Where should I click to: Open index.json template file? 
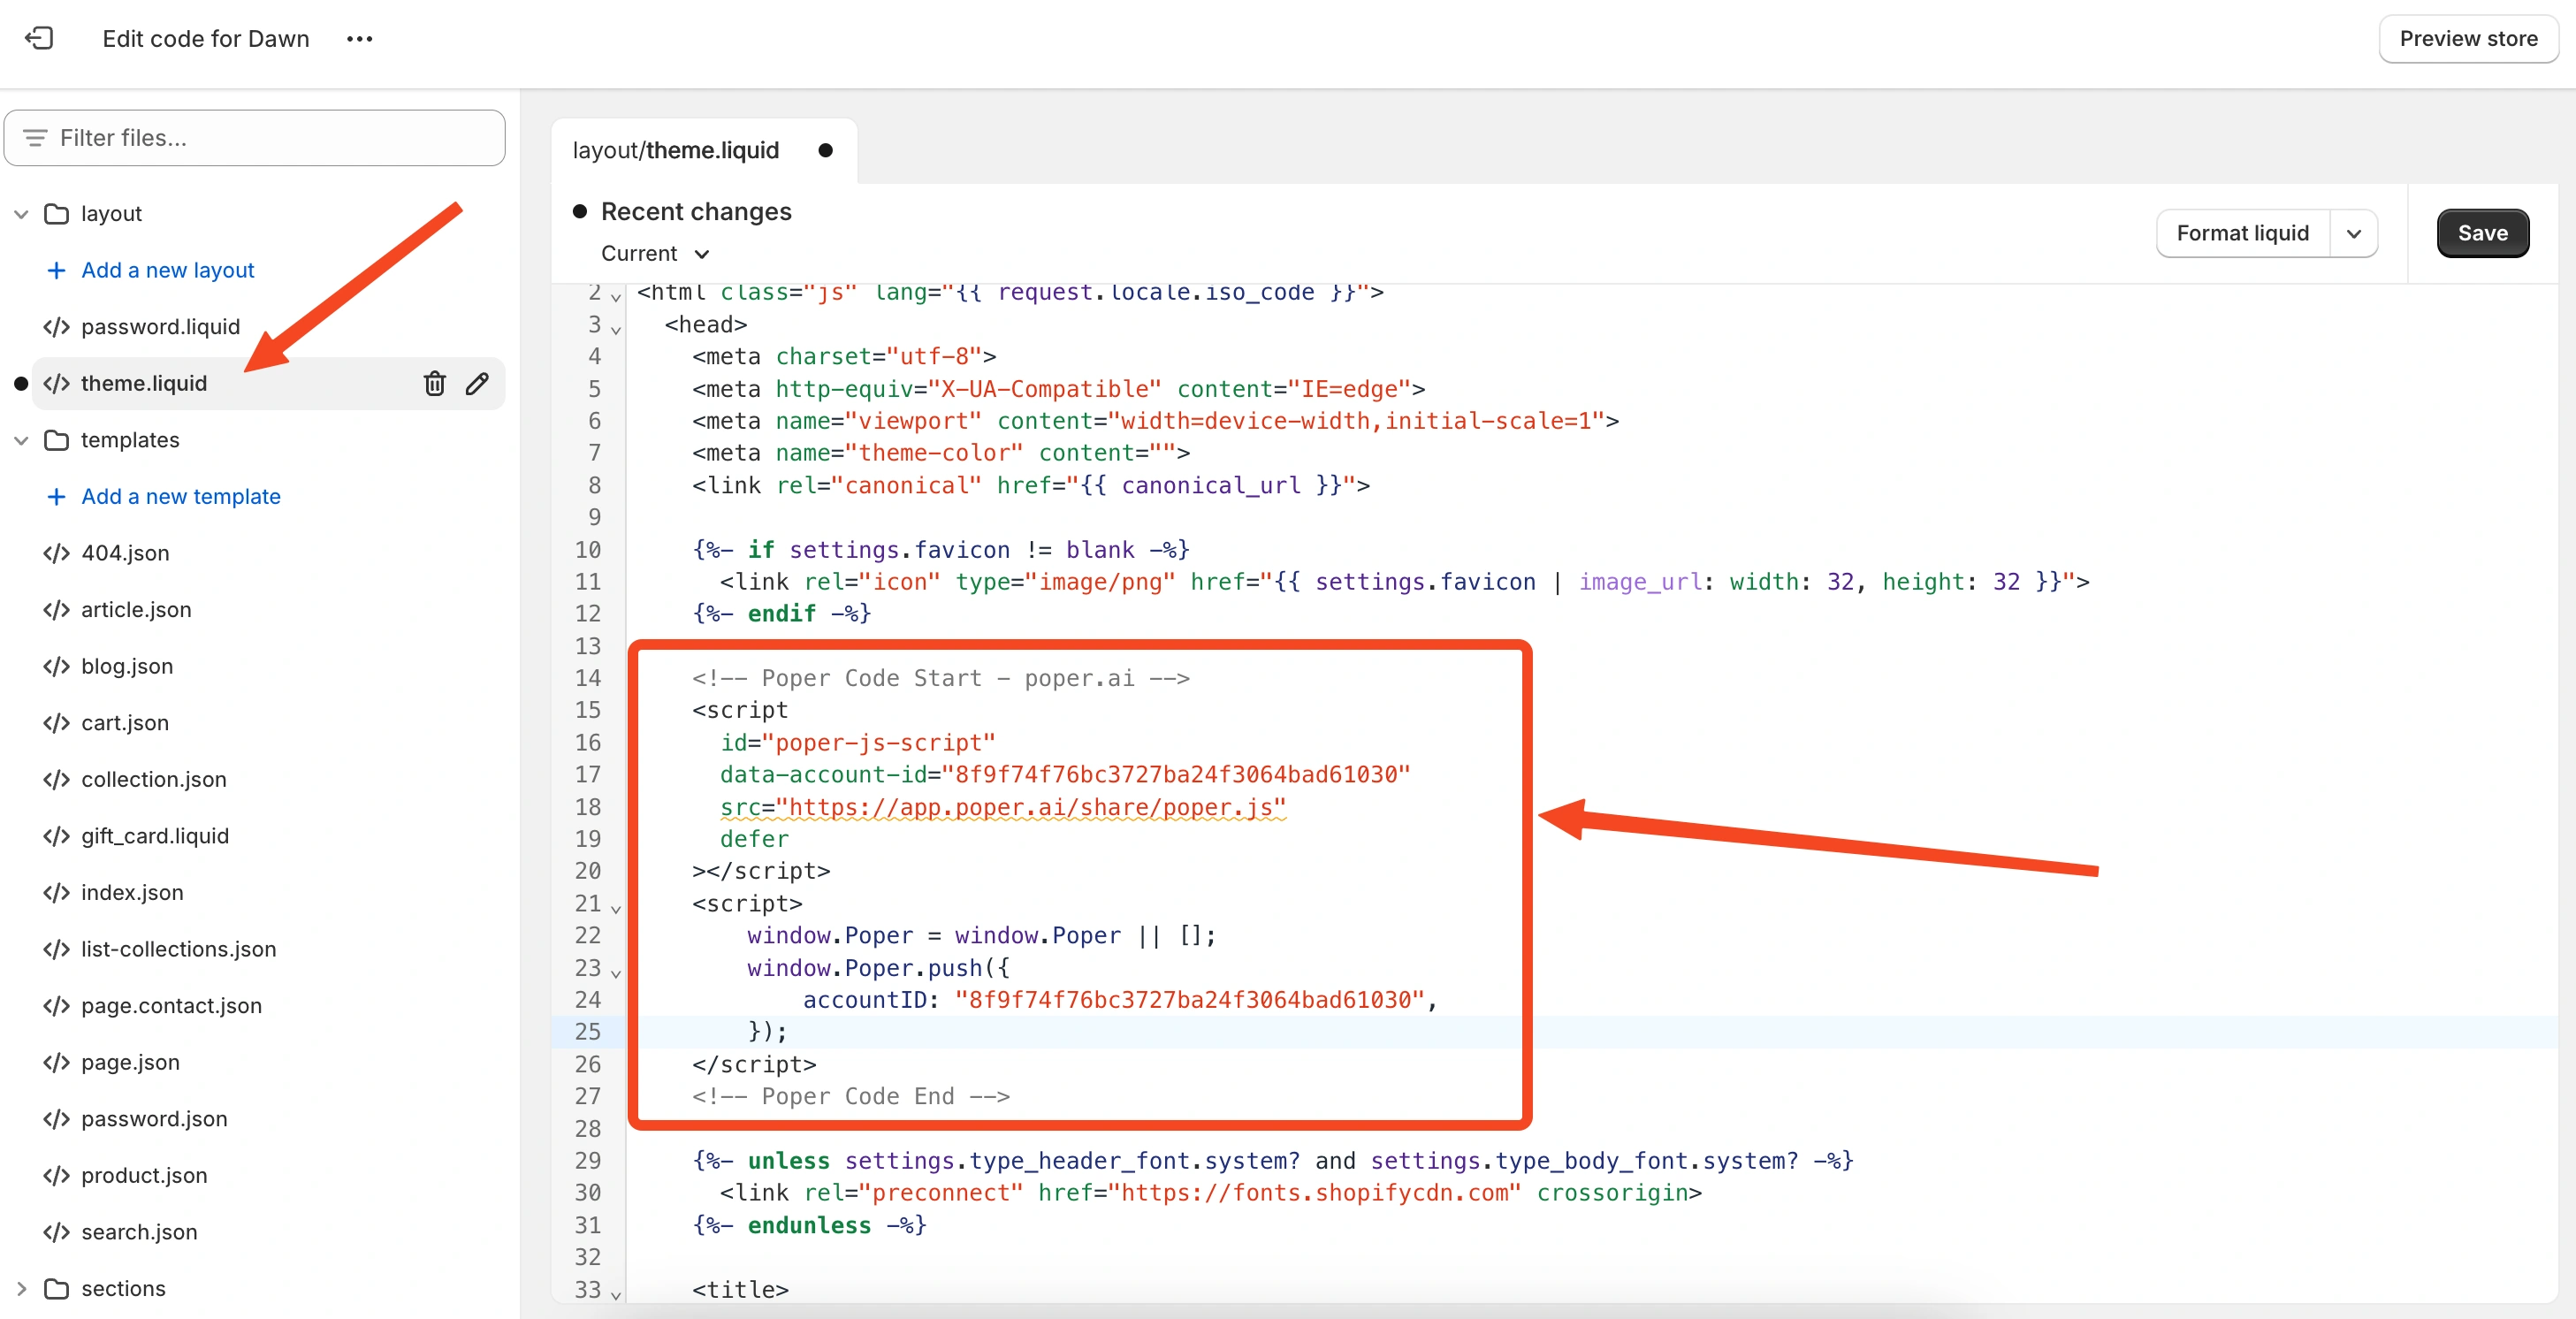pos(132,892)
